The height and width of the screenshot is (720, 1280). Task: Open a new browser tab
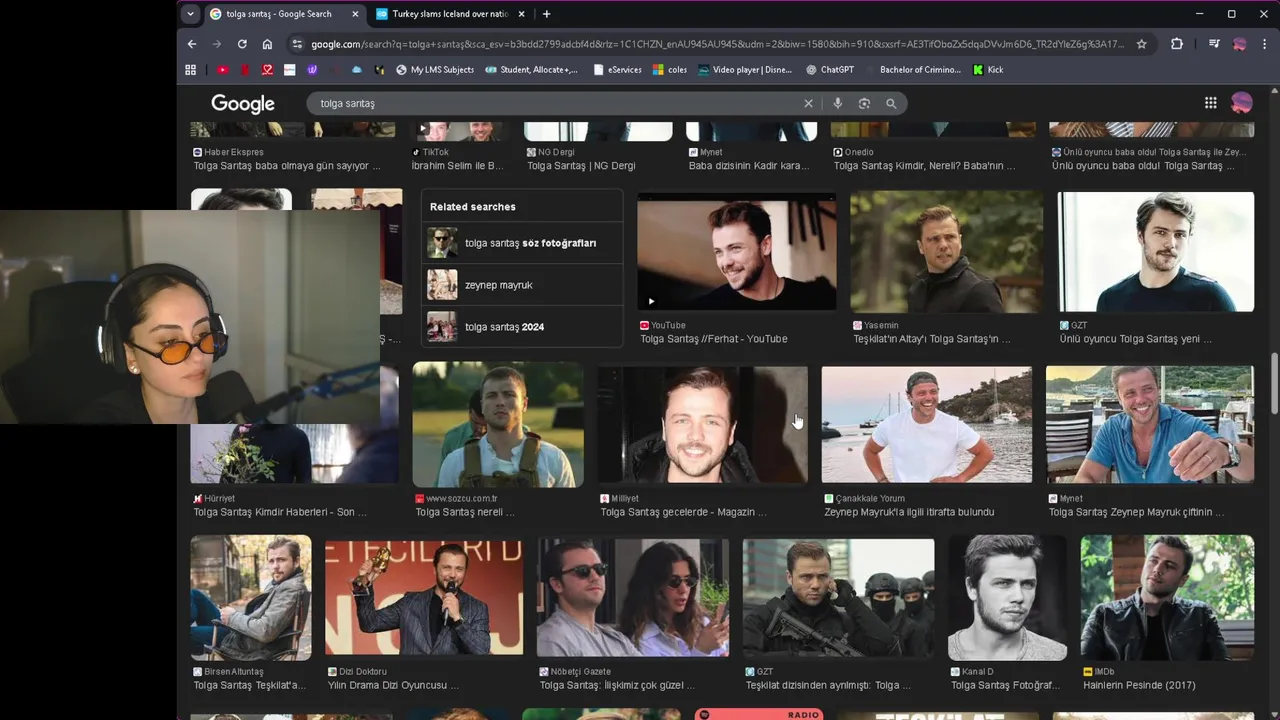click(546, 14)
